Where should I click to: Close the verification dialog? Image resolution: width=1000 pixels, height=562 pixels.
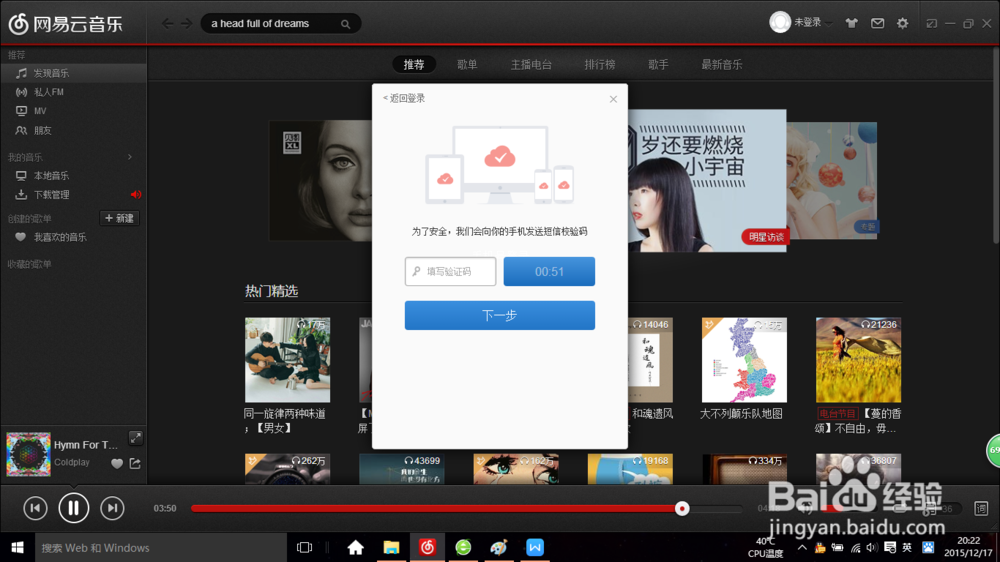[613, 99]
